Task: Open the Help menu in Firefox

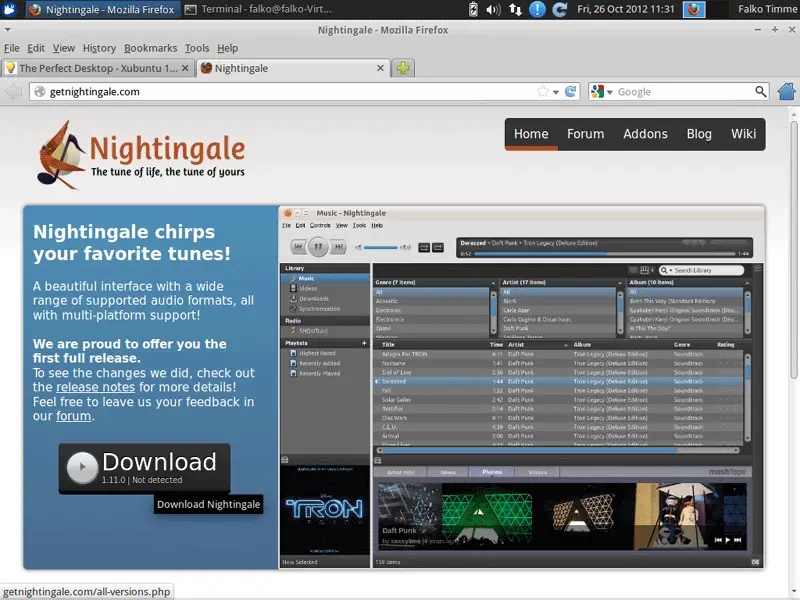Action: [228, 48]
